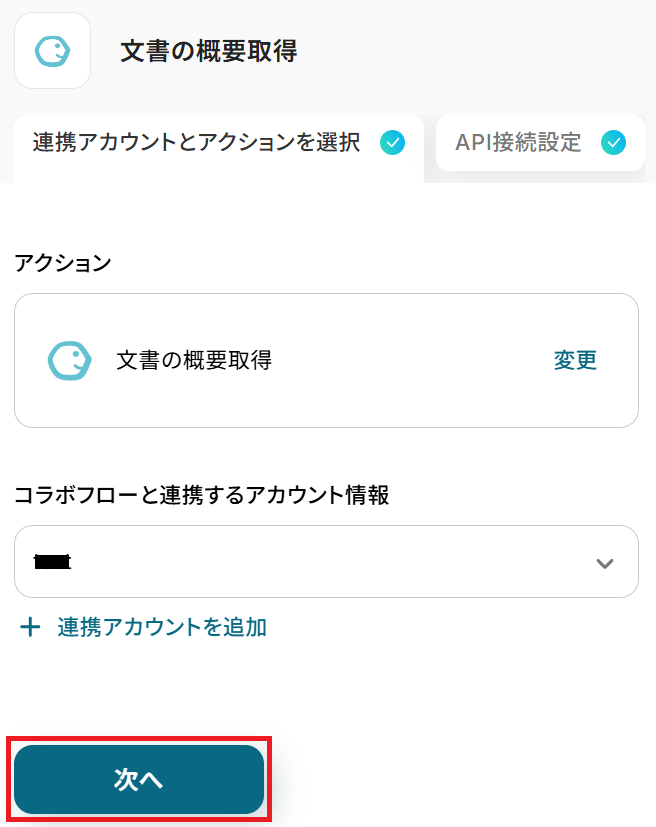Click the API接続設定 tab label text

518,143
